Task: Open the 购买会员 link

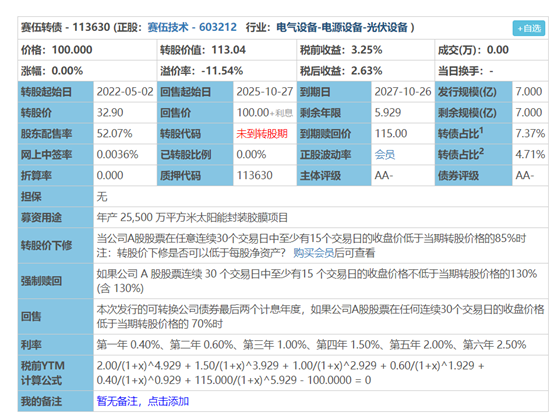Action: tap(313, 253)
